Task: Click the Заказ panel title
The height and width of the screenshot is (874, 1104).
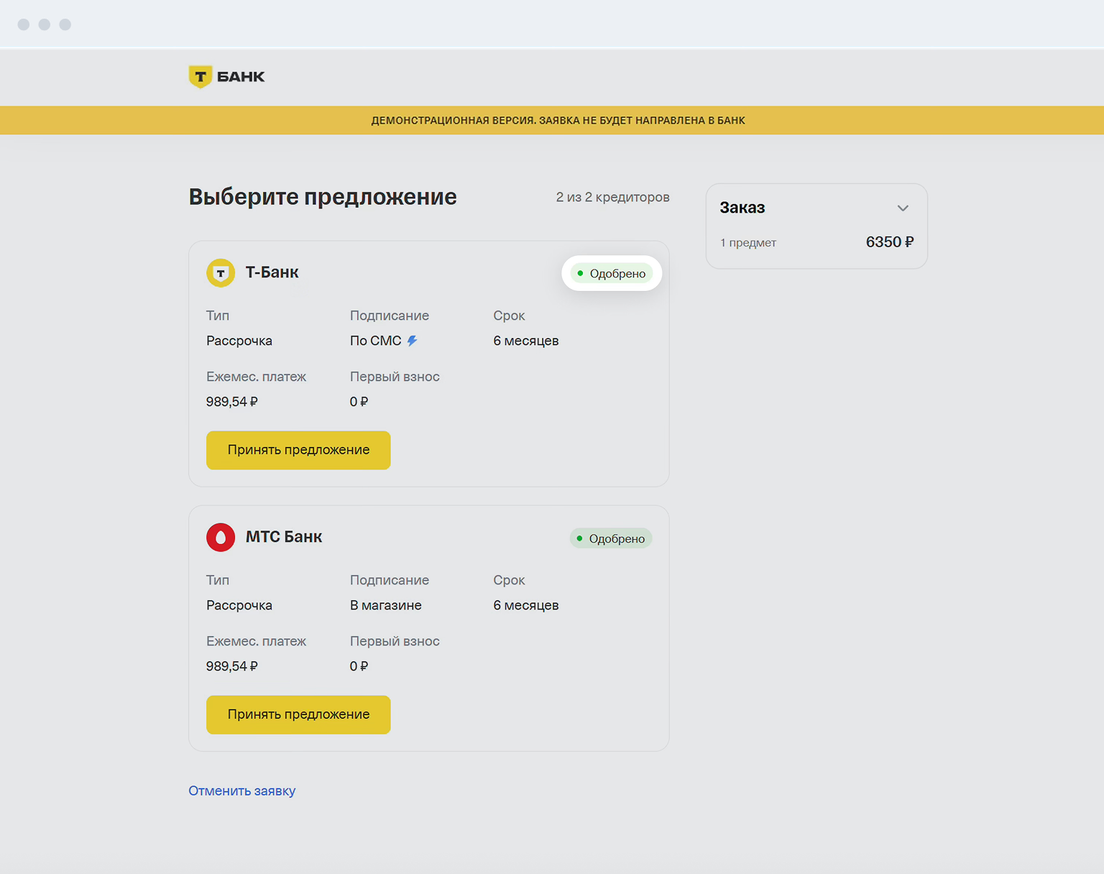Action: pos(742,208)
